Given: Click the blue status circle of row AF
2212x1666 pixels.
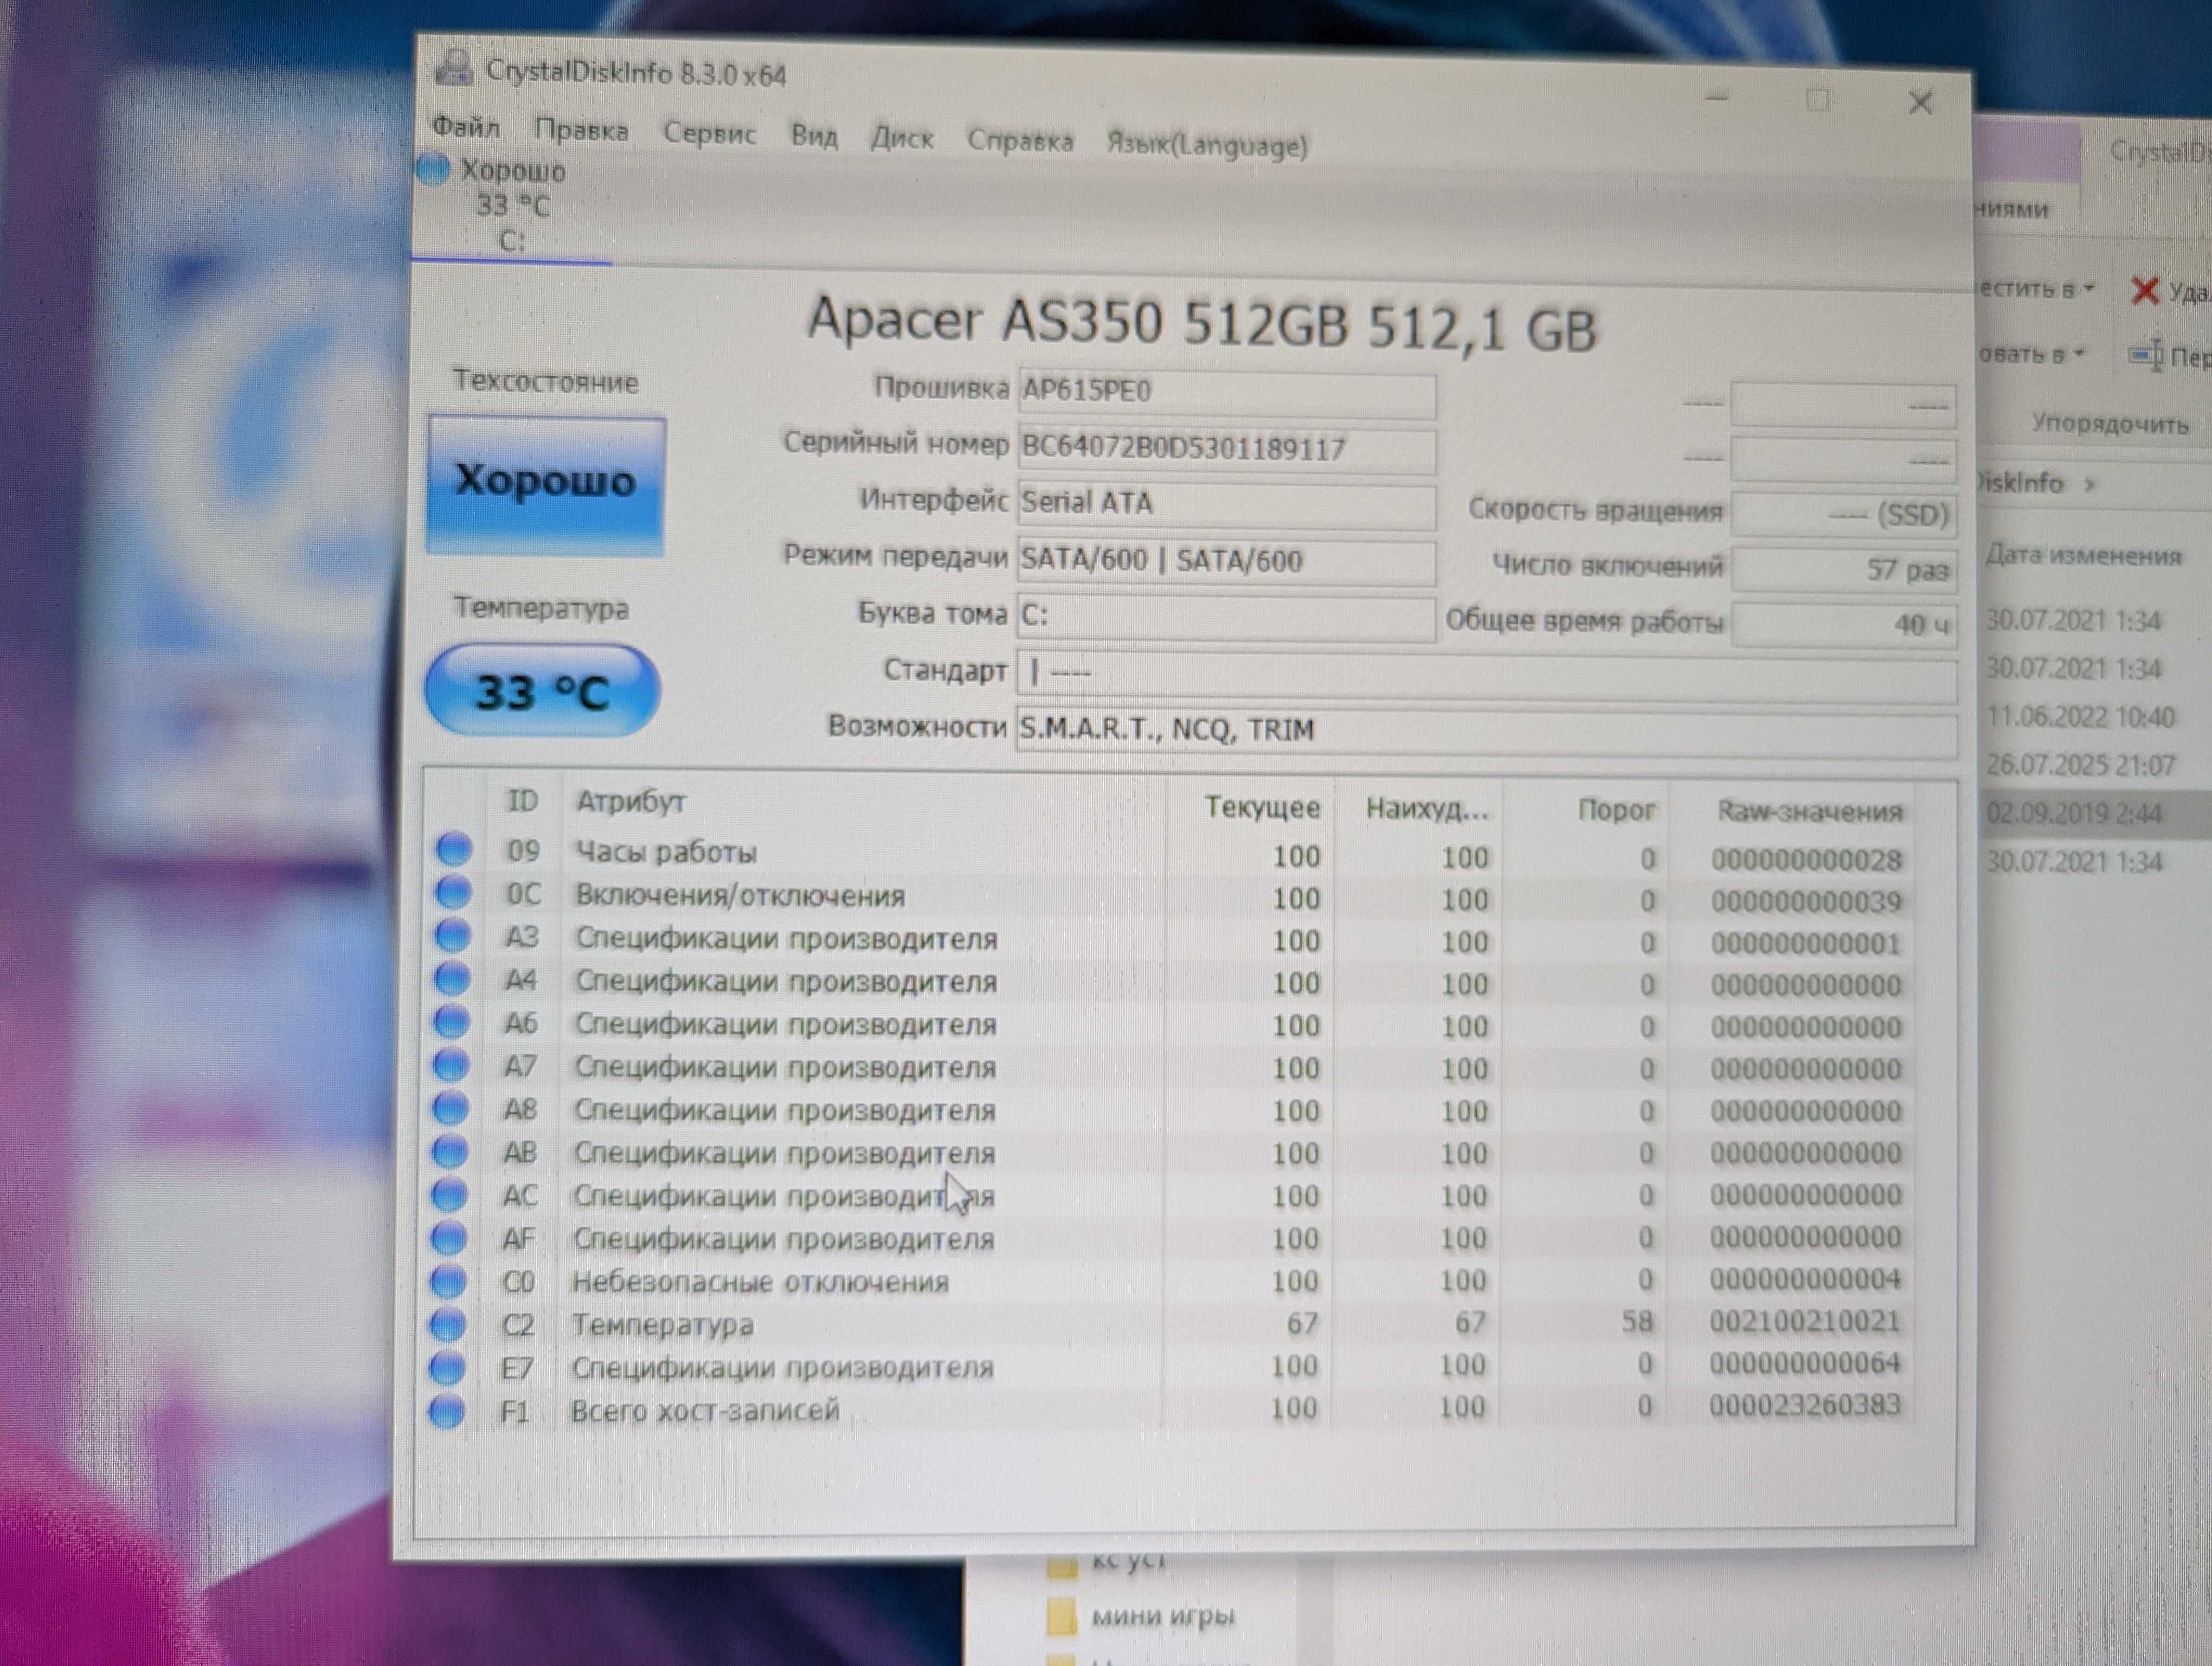Looking at the screenshot, I should (x=448, y=1237).
